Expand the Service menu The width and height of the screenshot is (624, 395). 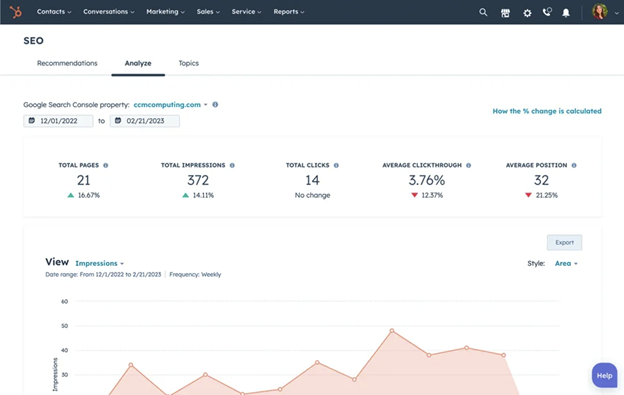[x=246, y=12]
